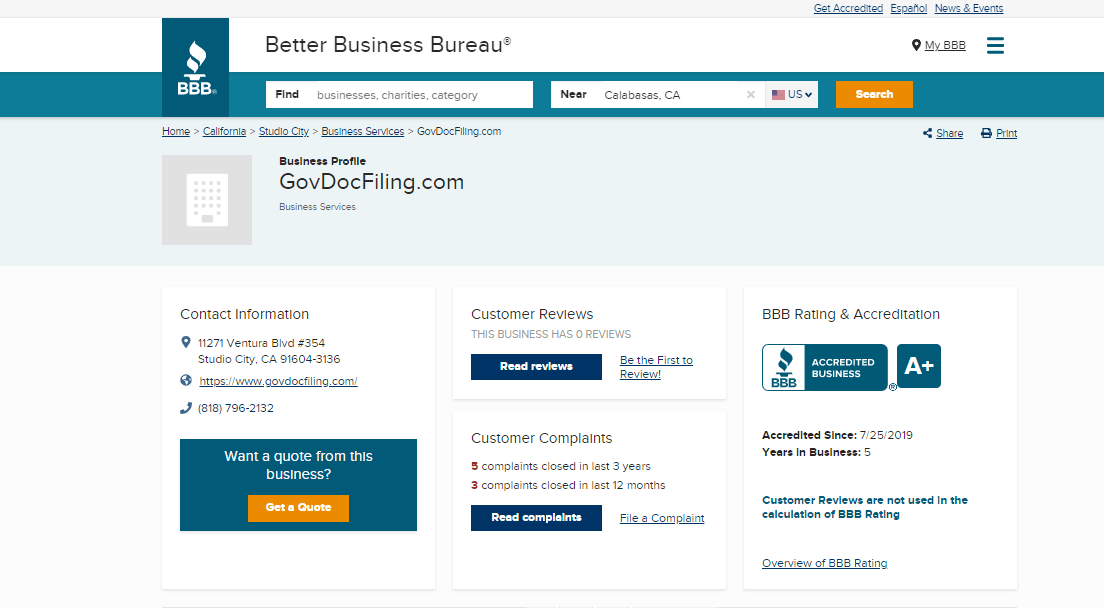Switch to Español link
The height and width of the screenshot is (608, 1104).
[908, 8]
